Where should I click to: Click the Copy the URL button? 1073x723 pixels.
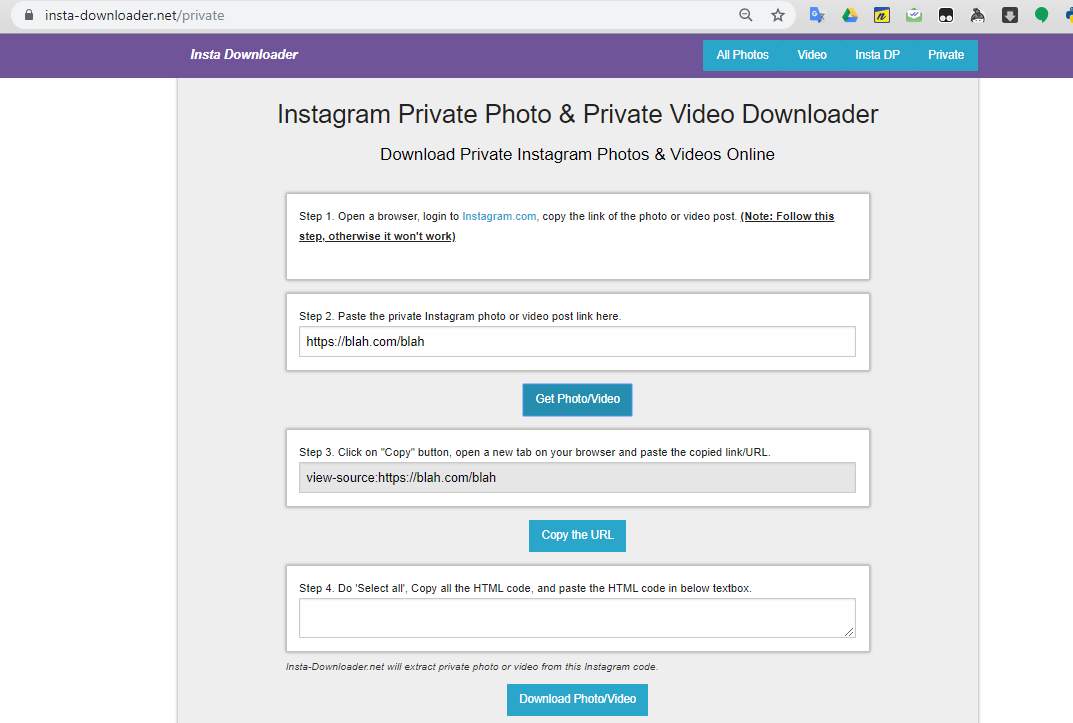point(578,536)
